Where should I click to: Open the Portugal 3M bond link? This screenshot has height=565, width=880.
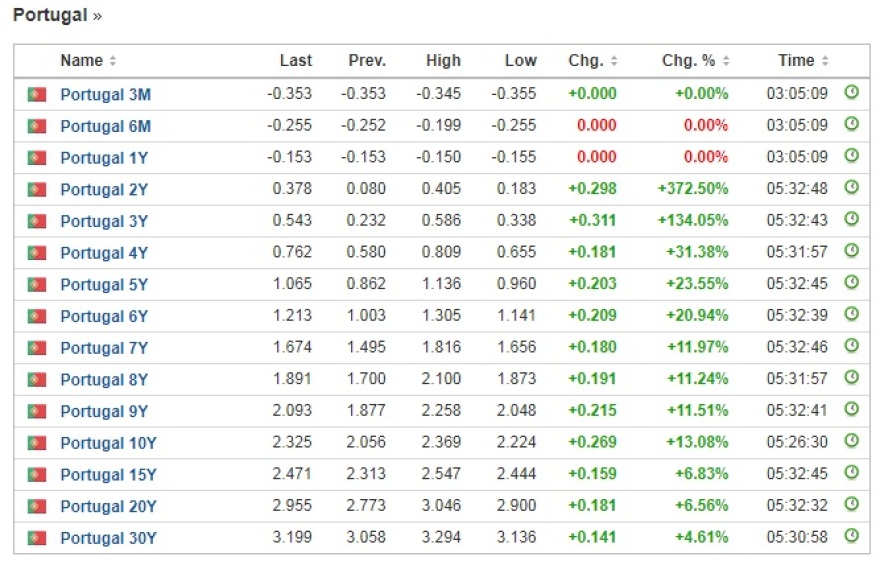tap(105, 94)
